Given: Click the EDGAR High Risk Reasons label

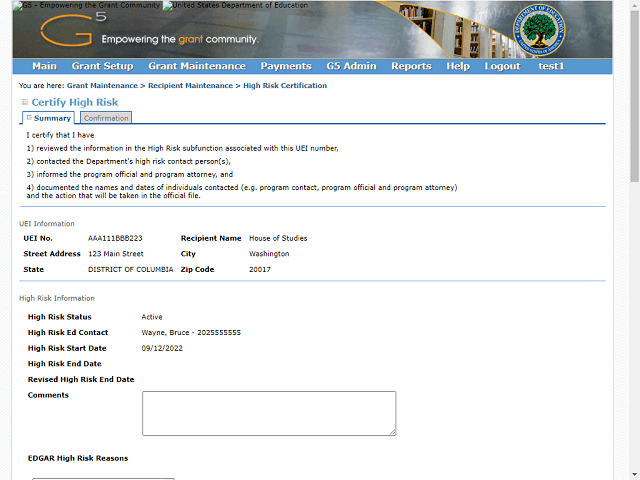Looking at the screenshot, I should tap(78, 458).
